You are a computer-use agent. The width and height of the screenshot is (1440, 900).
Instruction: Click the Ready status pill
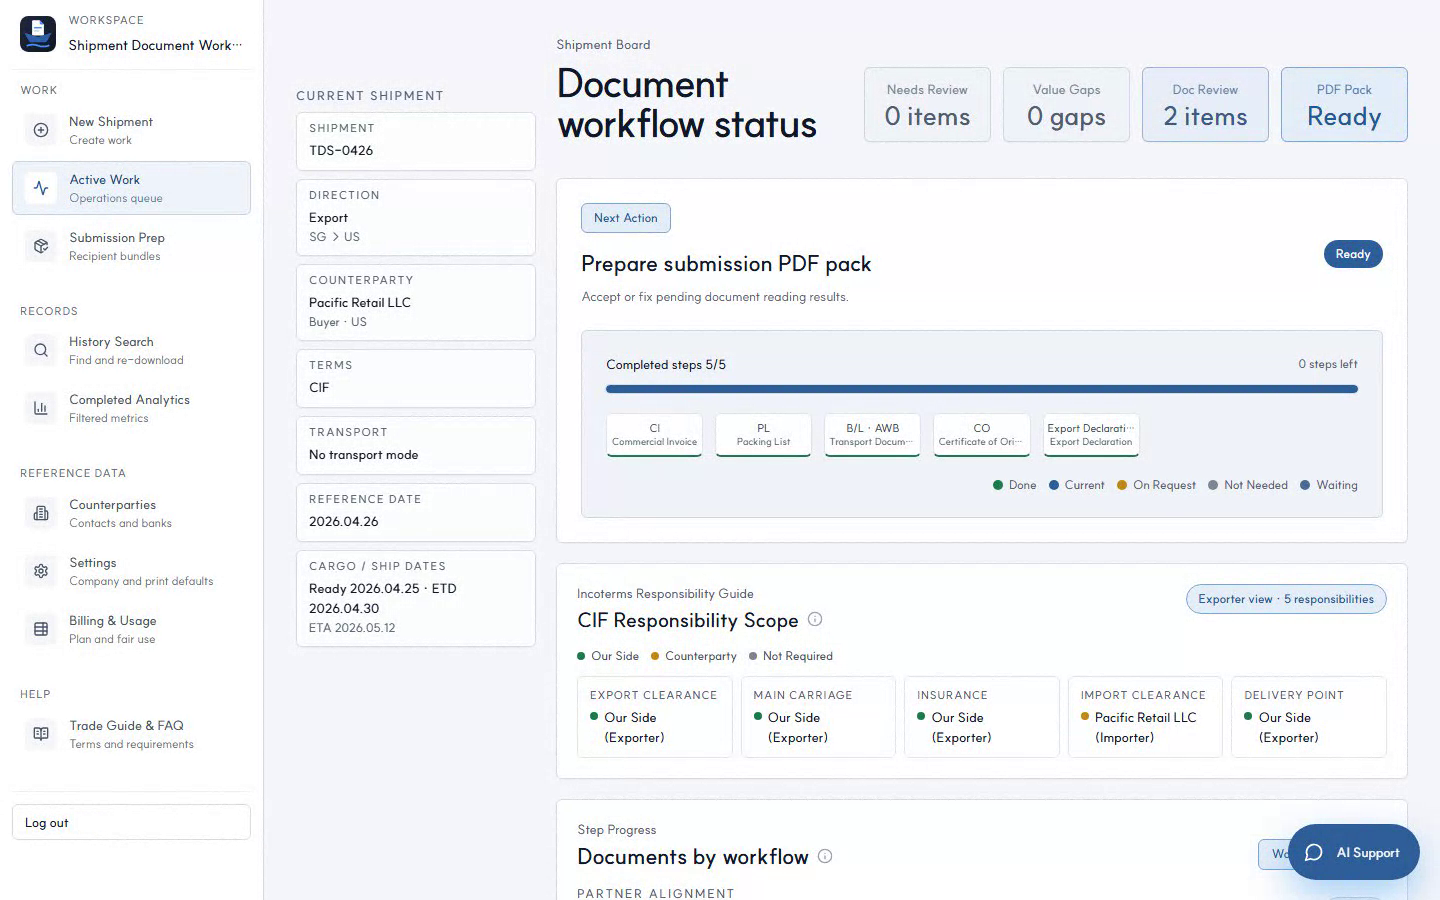pos(1353,254)
